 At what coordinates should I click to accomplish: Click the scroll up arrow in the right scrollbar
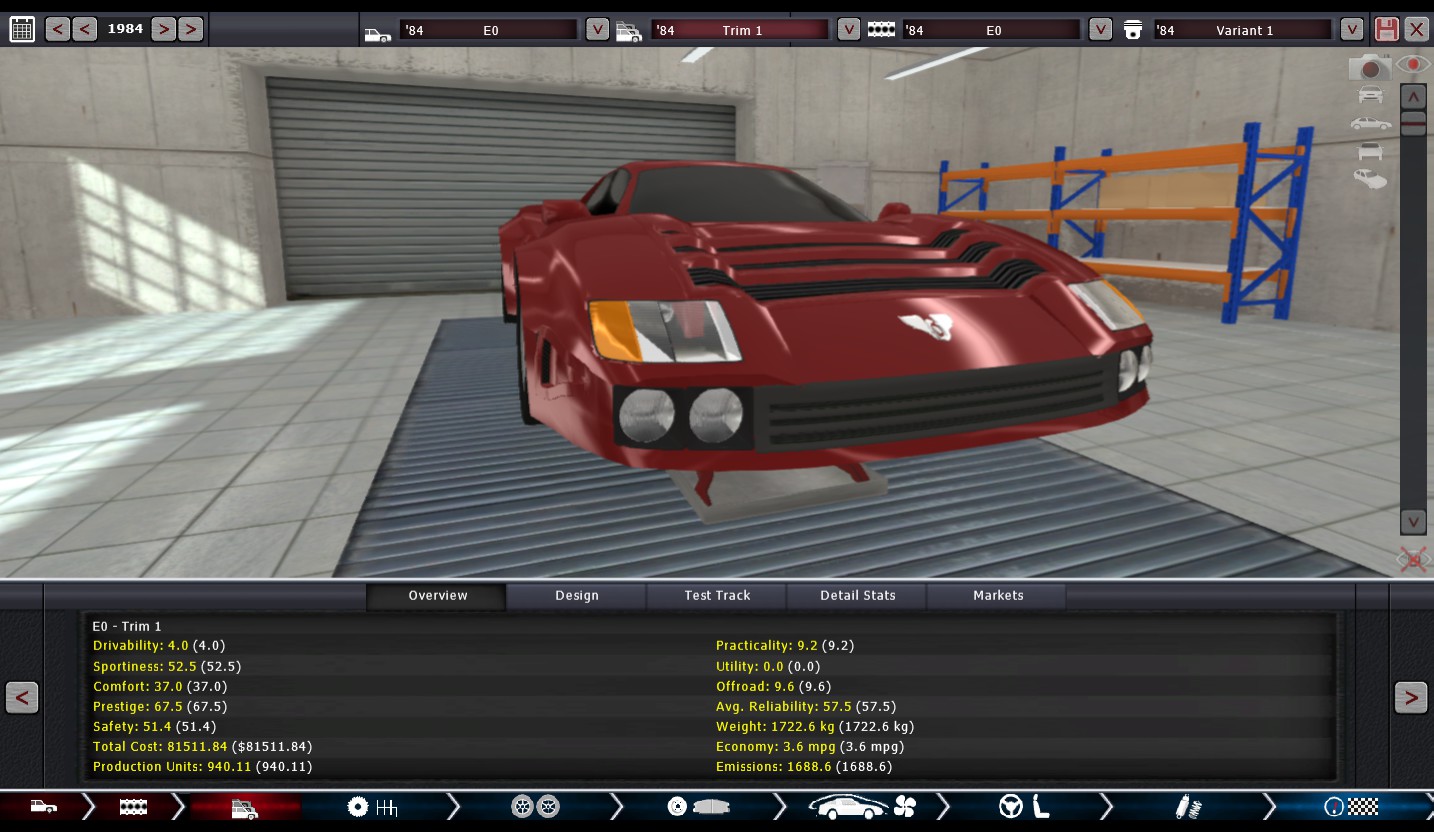coord(1413,97)
